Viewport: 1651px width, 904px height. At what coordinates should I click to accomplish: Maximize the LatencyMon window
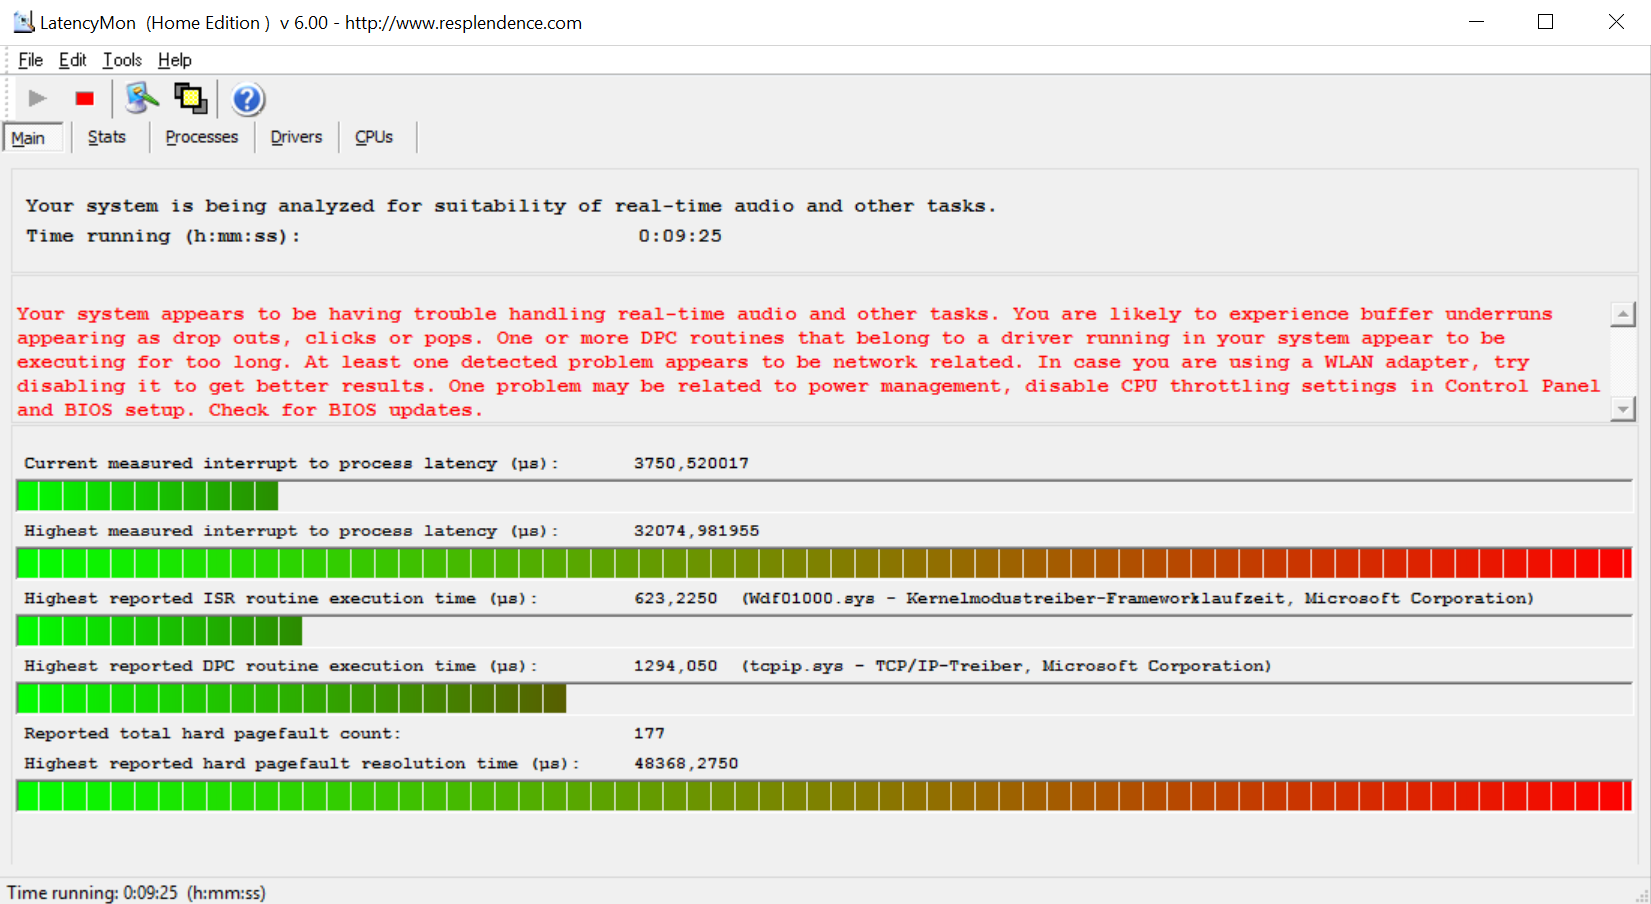[1545, 22]
